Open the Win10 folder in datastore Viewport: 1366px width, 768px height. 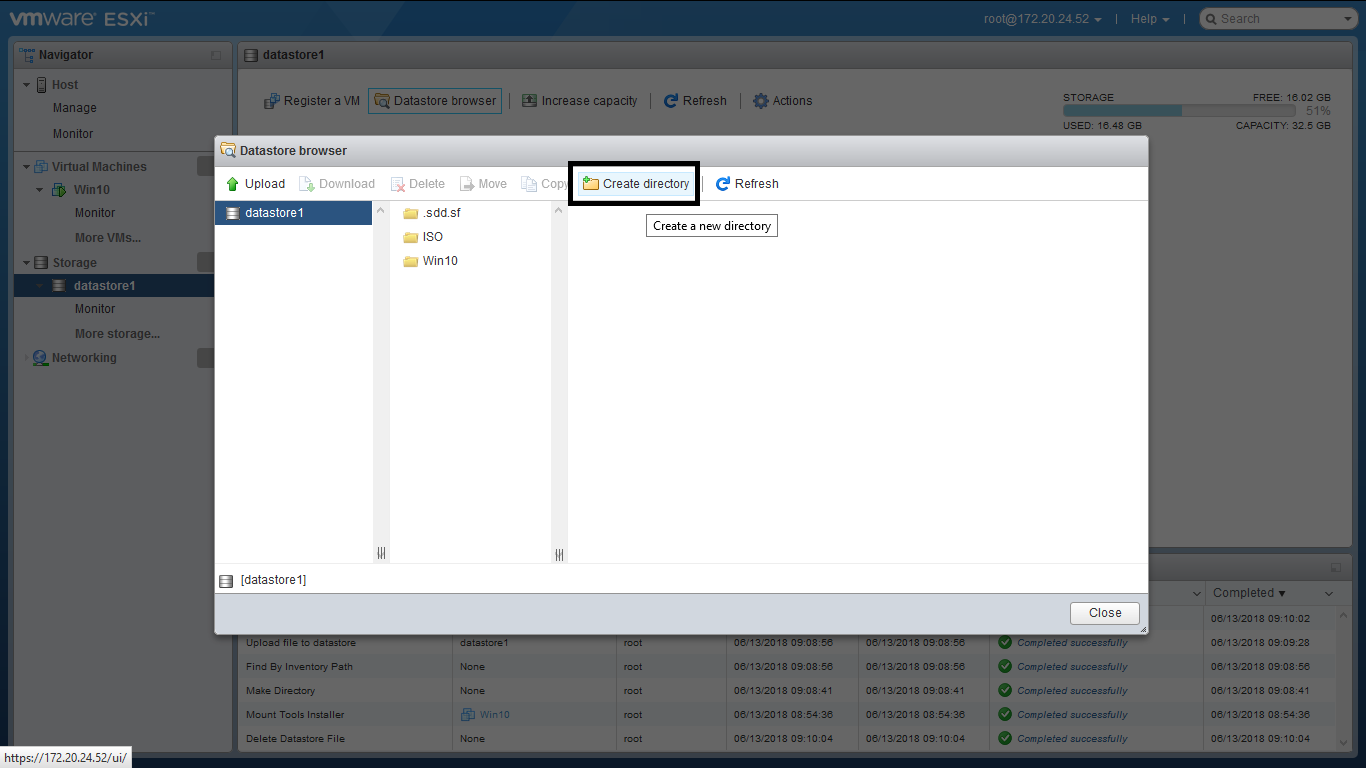coord(439,261)
